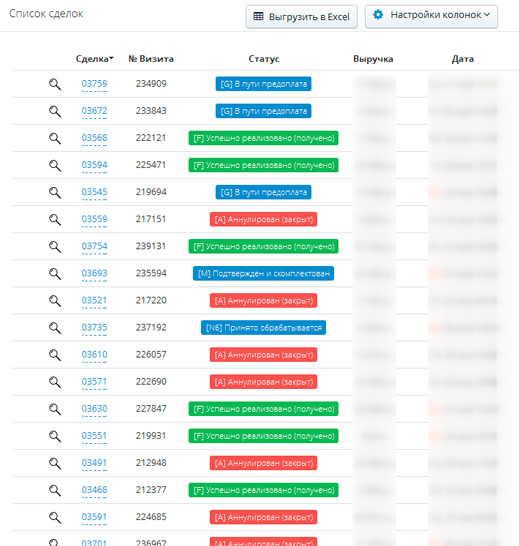Open deal link 03551

[94, 436]
